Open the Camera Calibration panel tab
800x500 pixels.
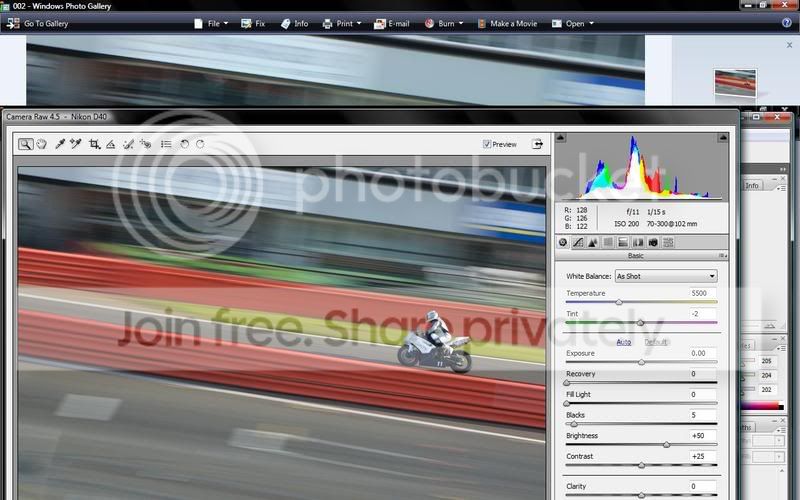coord(653,242)
